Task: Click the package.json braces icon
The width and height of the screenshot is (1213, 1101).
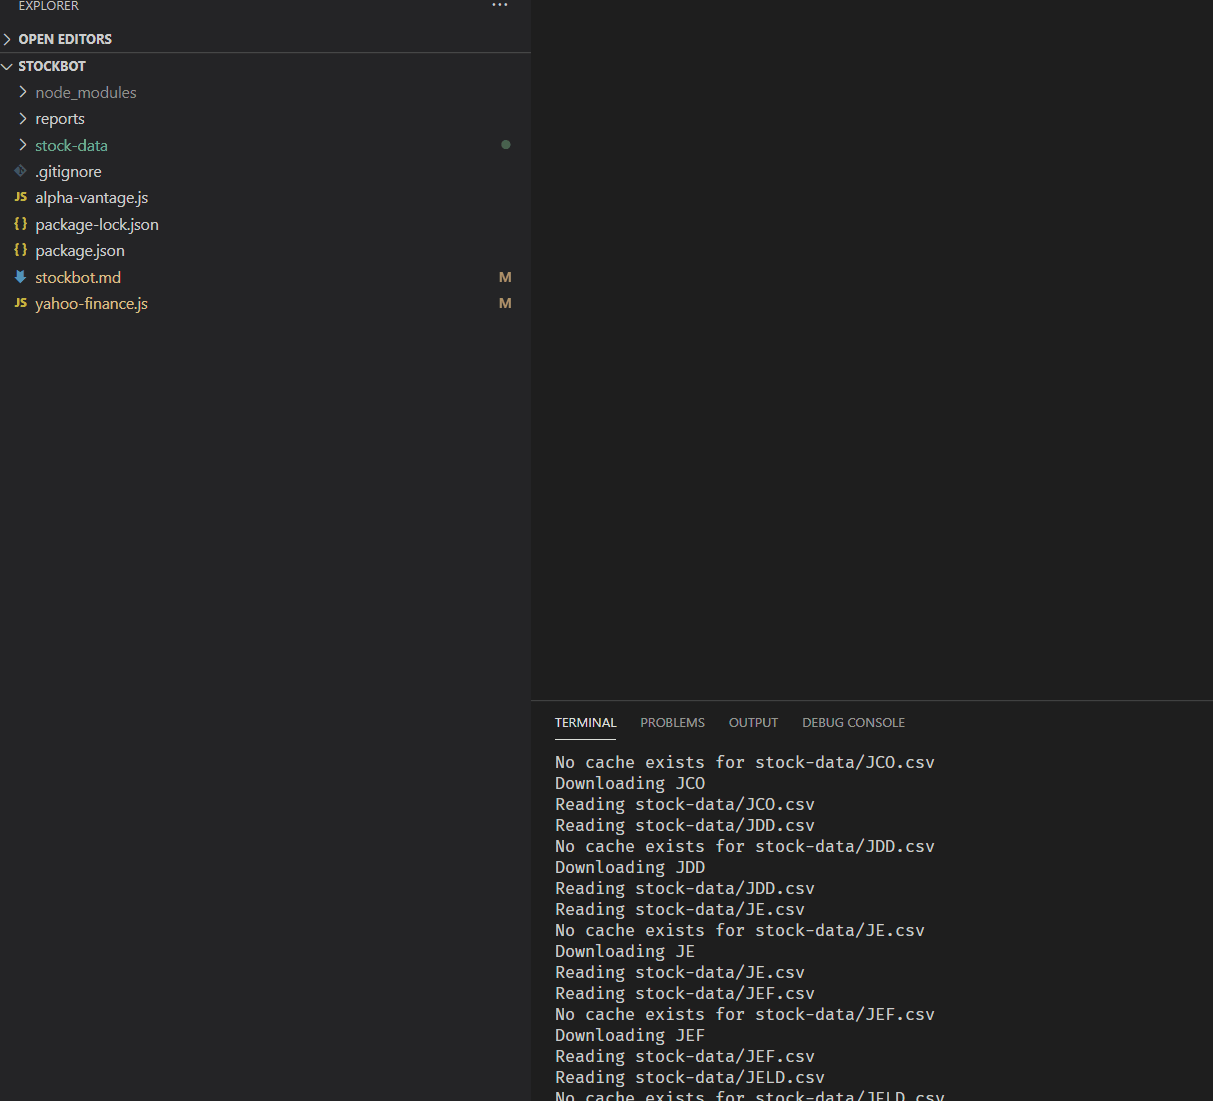Action: [20, 250]
